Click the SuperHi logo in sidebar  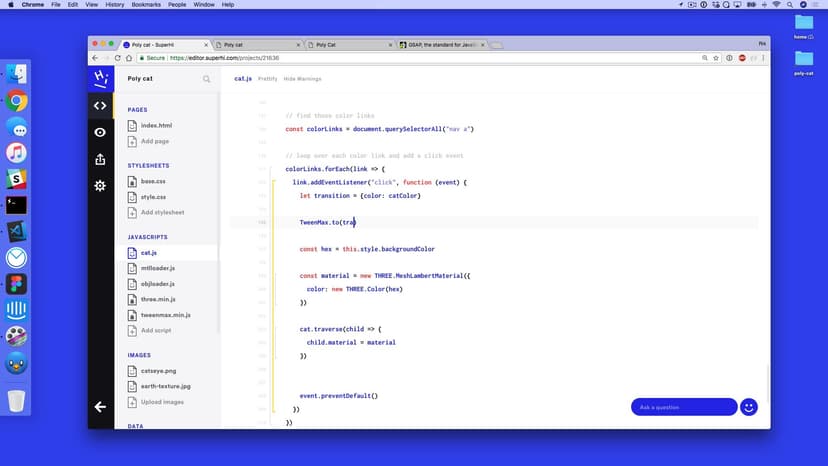click(x=100, y=78)
